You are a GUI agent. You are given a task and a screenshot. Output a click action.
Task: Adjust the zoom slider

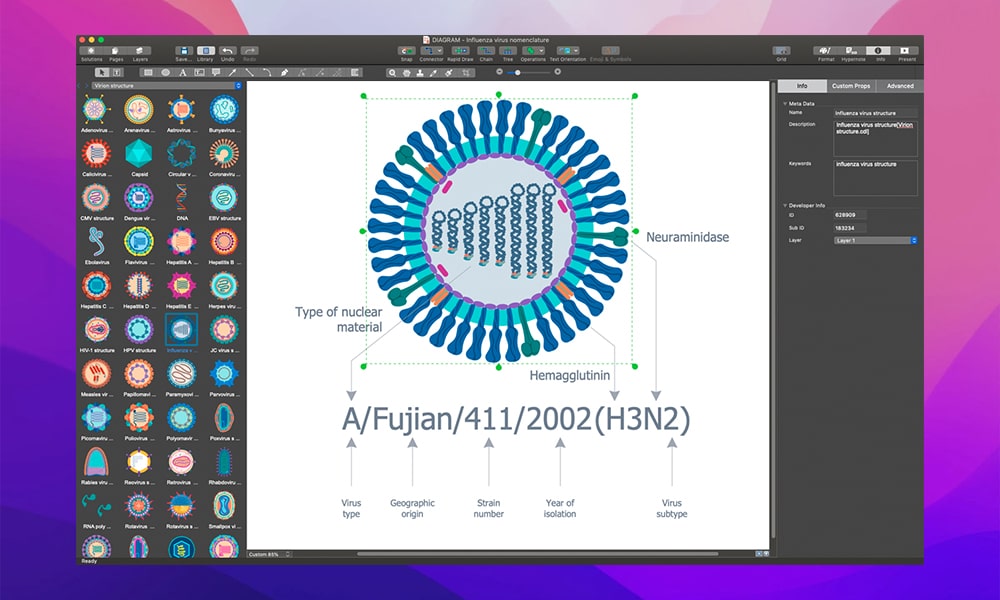tap(517, 73)
